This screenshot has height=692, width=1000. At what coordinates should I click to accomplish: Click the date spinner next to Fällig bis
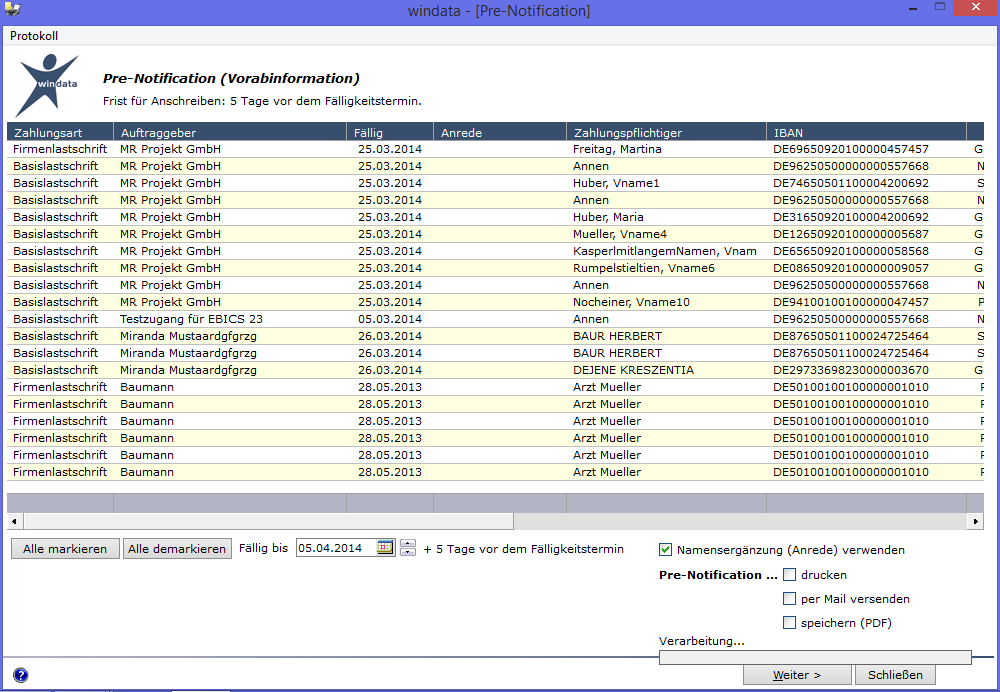pos(408,548)
